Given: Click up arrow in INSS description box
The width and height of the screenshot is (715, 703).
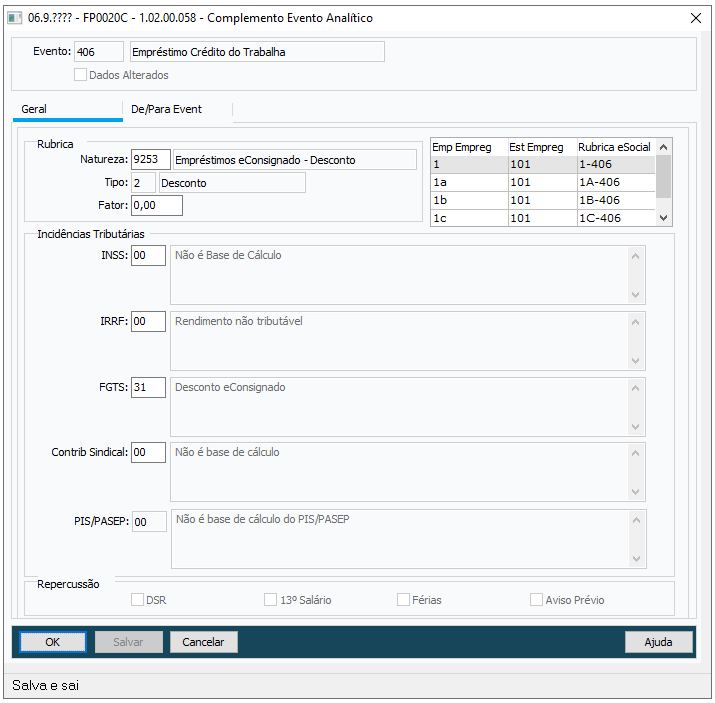Looking at the screenshot, I should [636, 256].
